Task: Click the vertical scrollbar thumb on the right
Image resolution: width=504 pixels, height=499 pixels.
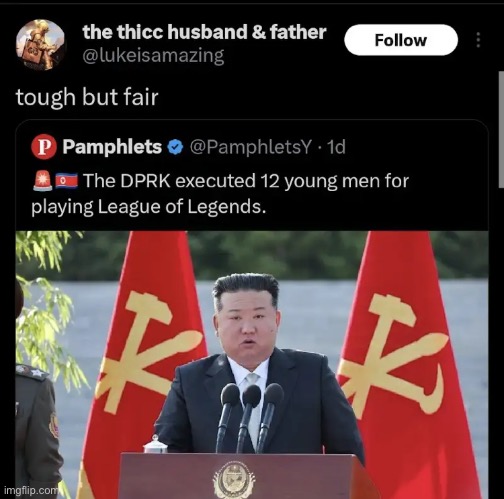Action: click(501, 130)
